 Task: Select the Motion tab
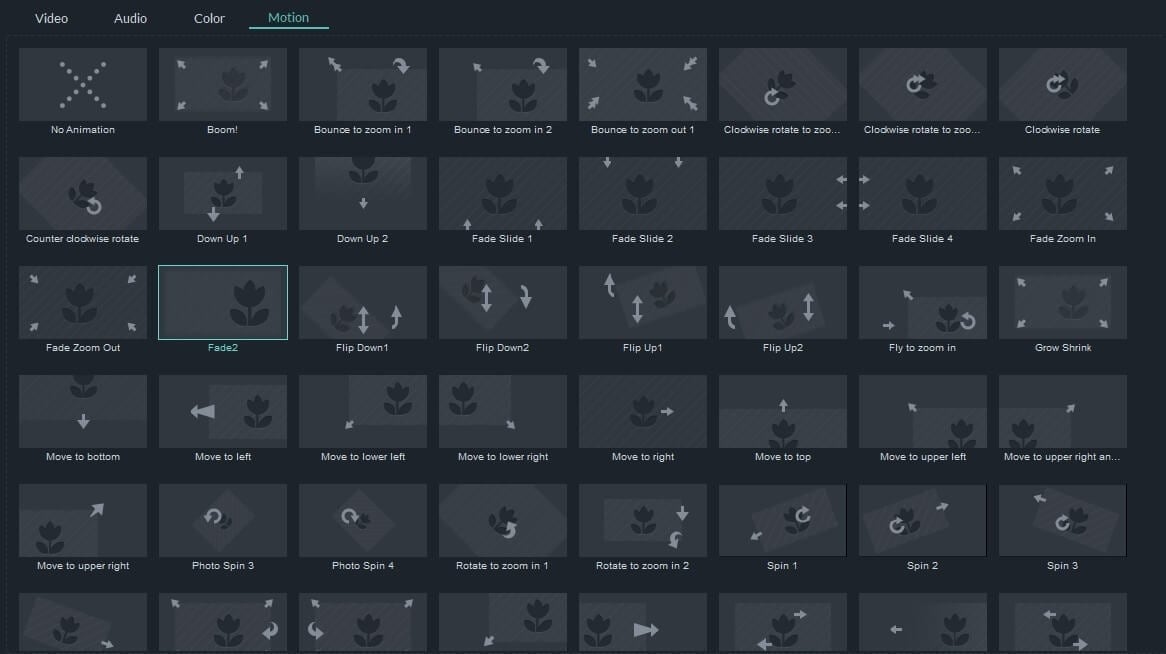pos(289,17)
